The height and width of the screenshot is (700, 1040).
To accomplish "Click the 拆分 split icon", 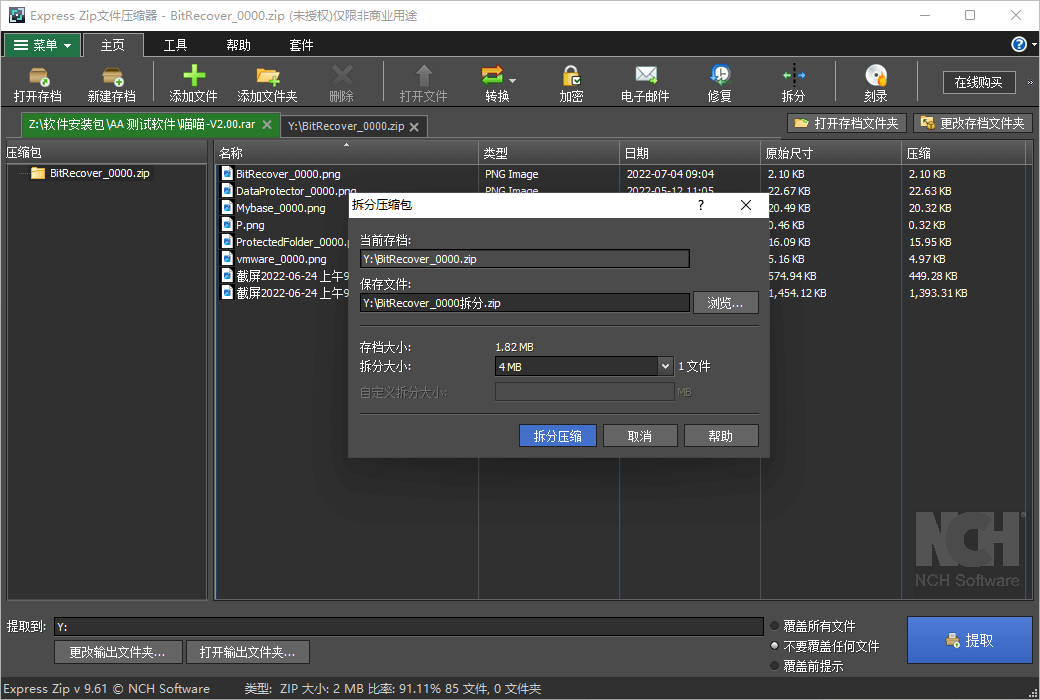I will (x=793, y=76).
